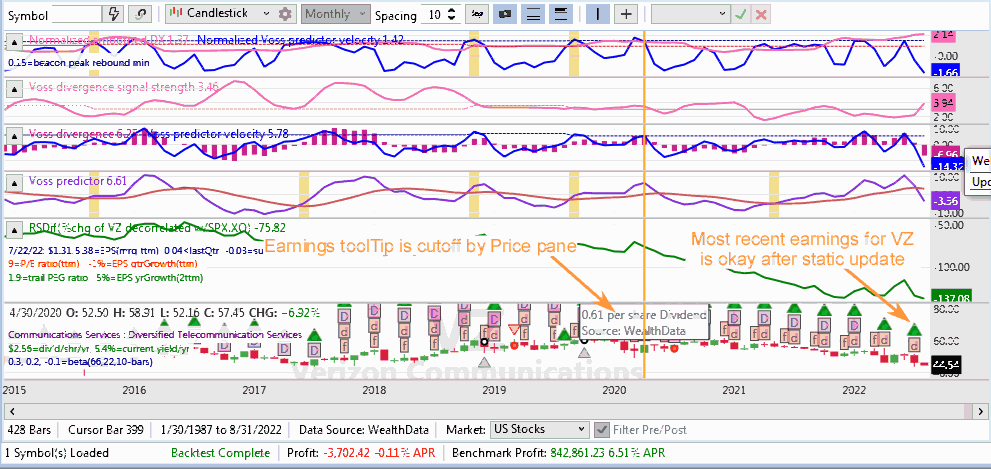
Task: Click the Cursor Bar 399 status text
Action: (106, 430)
